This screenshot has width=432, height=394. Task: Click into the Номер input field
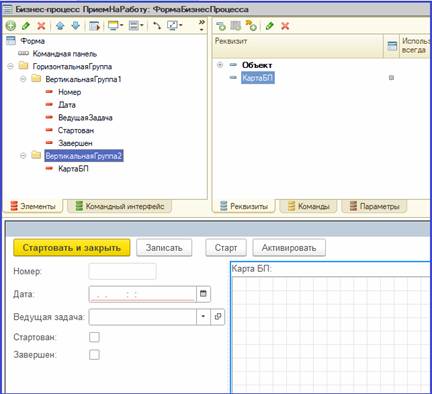[x=122, y=271]
